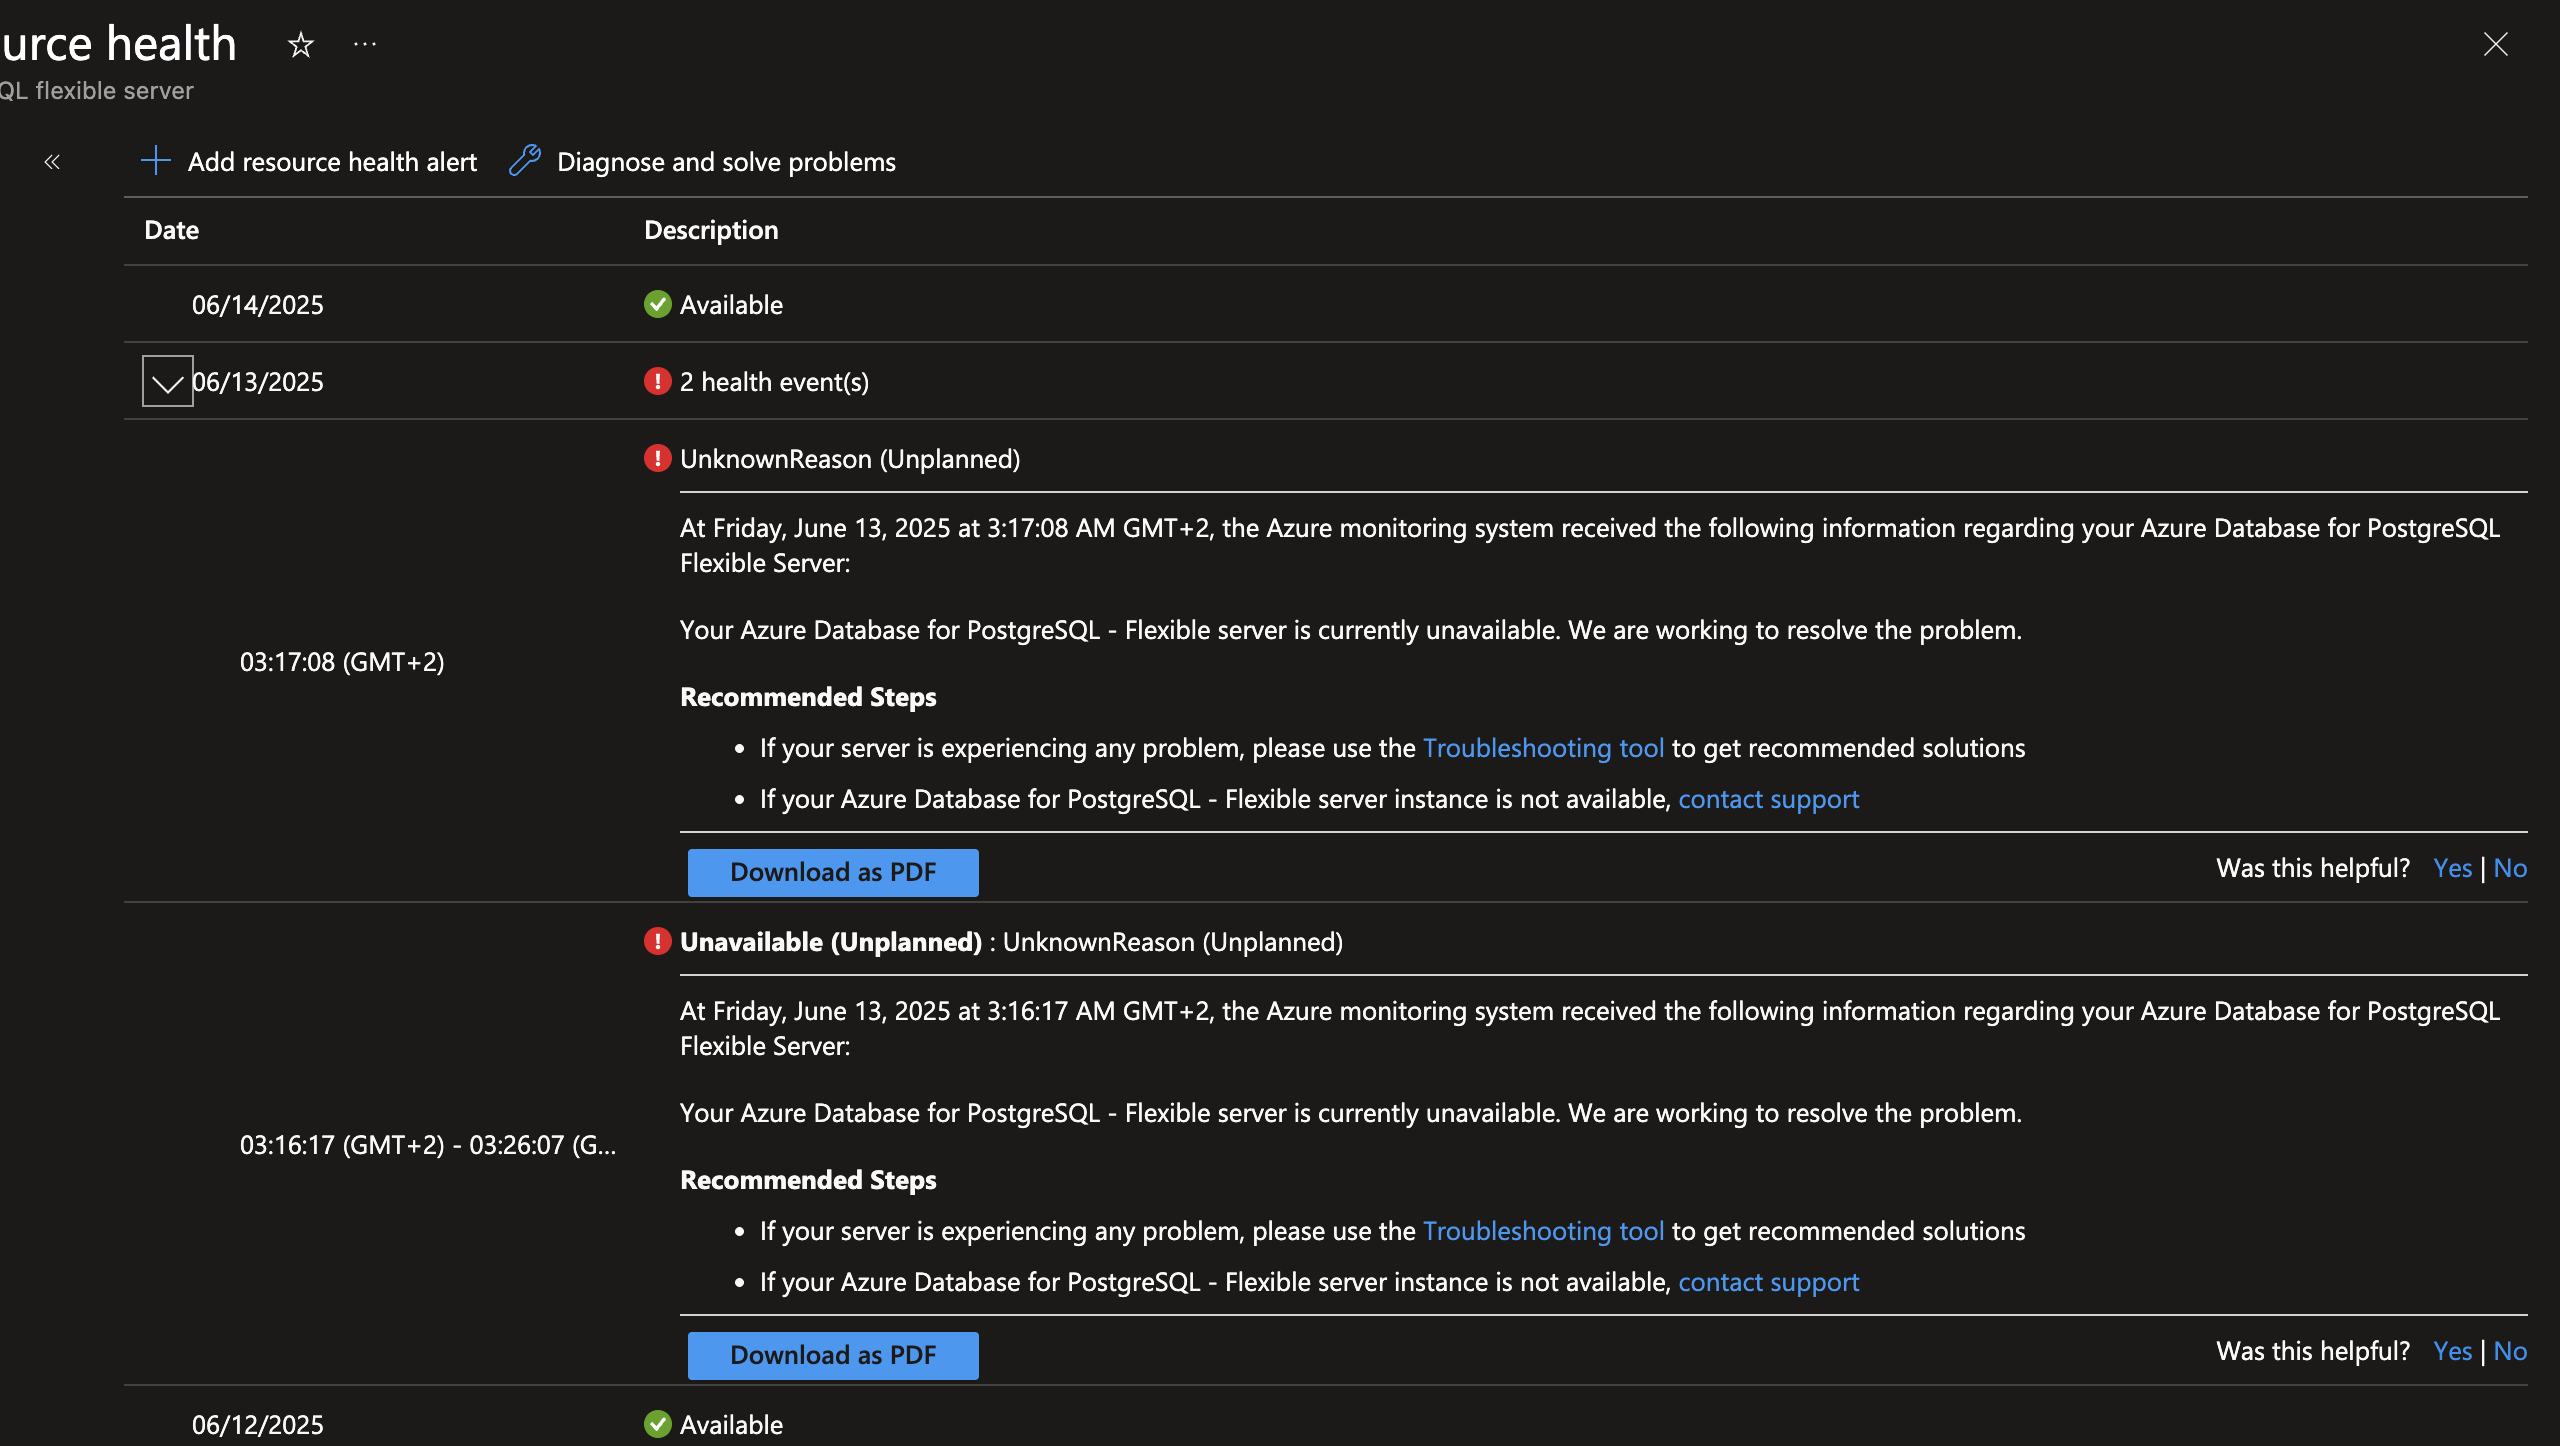Click the wrench icon for diagnosing problems
2560x1446 pixels.
(525, 161)
